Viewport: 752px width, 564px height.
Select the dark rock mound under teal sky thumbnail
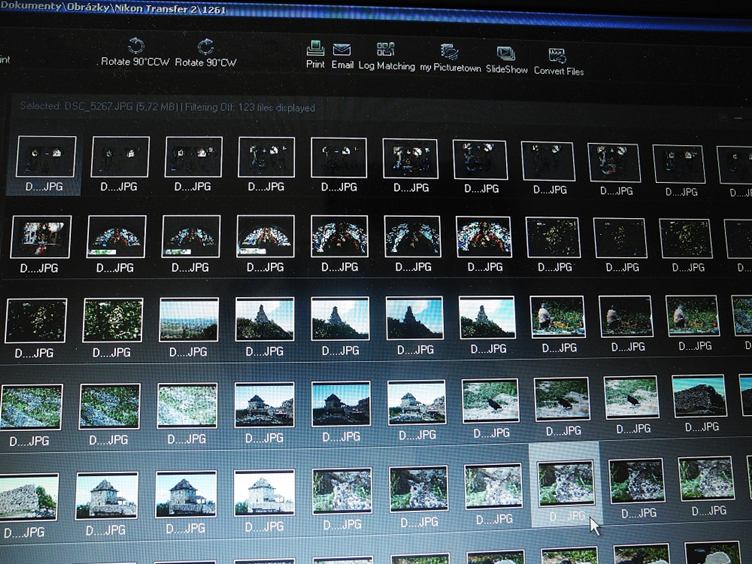tap(699, 396)
